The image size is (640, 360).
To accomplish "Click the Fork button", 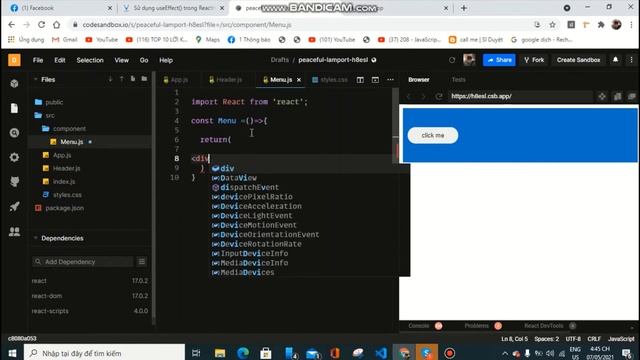I will point(534,60).
